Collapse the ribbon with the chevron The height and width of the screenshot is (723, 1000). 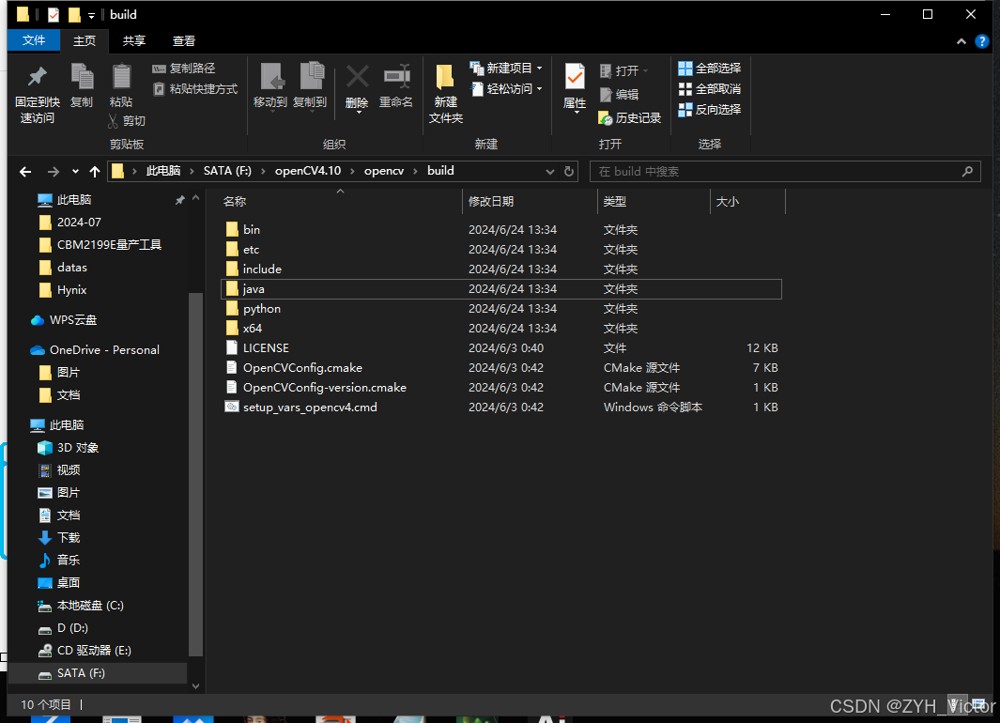tap(961, 42)
